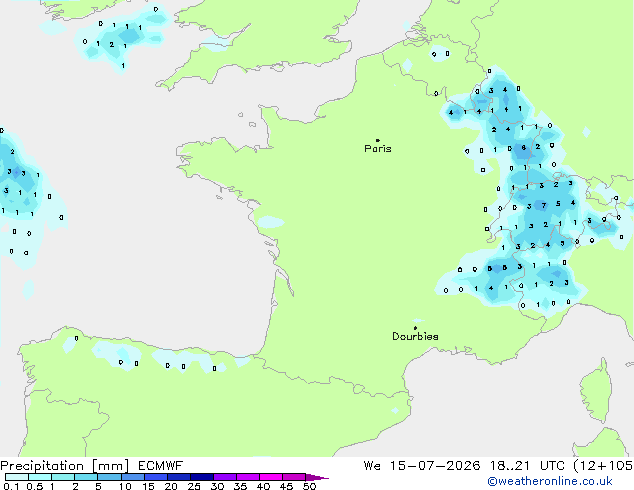Screen dimensions: 634x490
Task: Select the 40–45 mm magenta legend swatch
Action: click(x=271, y=477)
